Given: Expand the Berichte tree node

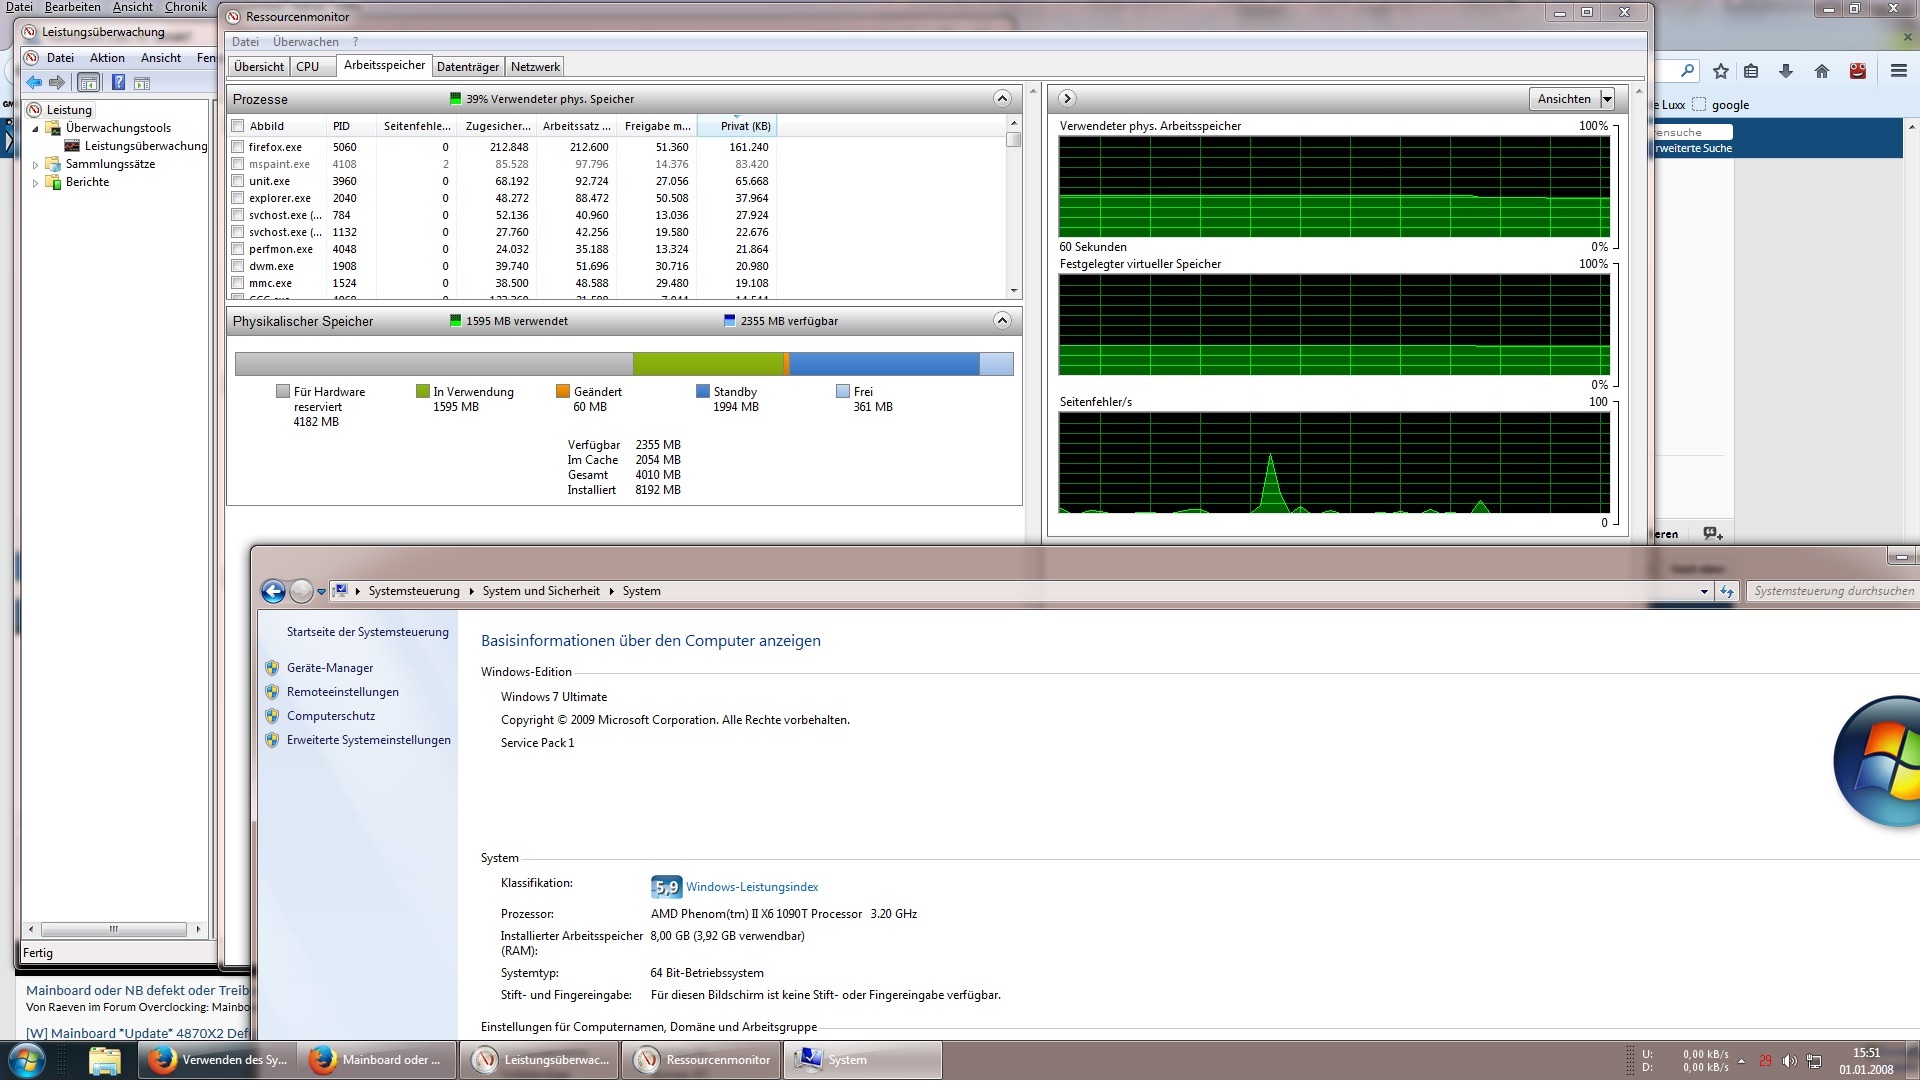Looking at the screenshot, I should point(36,182).
